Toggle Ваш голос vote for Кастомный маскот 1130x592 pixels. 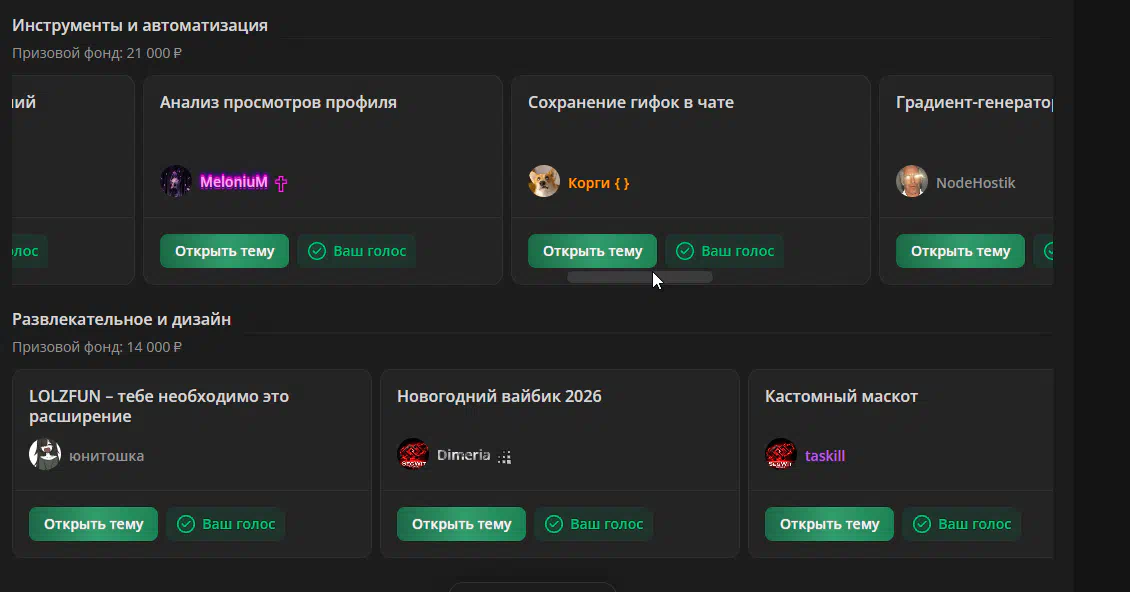click(961, 524)
